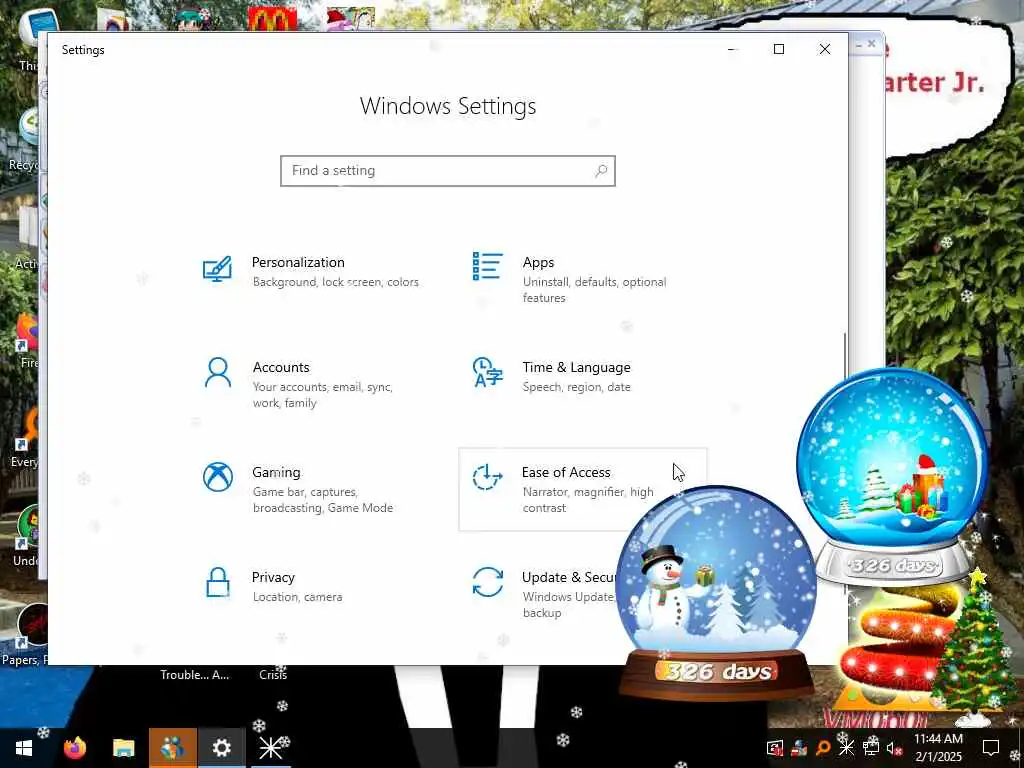Image resolution: width=1024 pixels, height=768 pixels.
Task: Click inside the Find a setting box
Action: [x=448, y=170]
